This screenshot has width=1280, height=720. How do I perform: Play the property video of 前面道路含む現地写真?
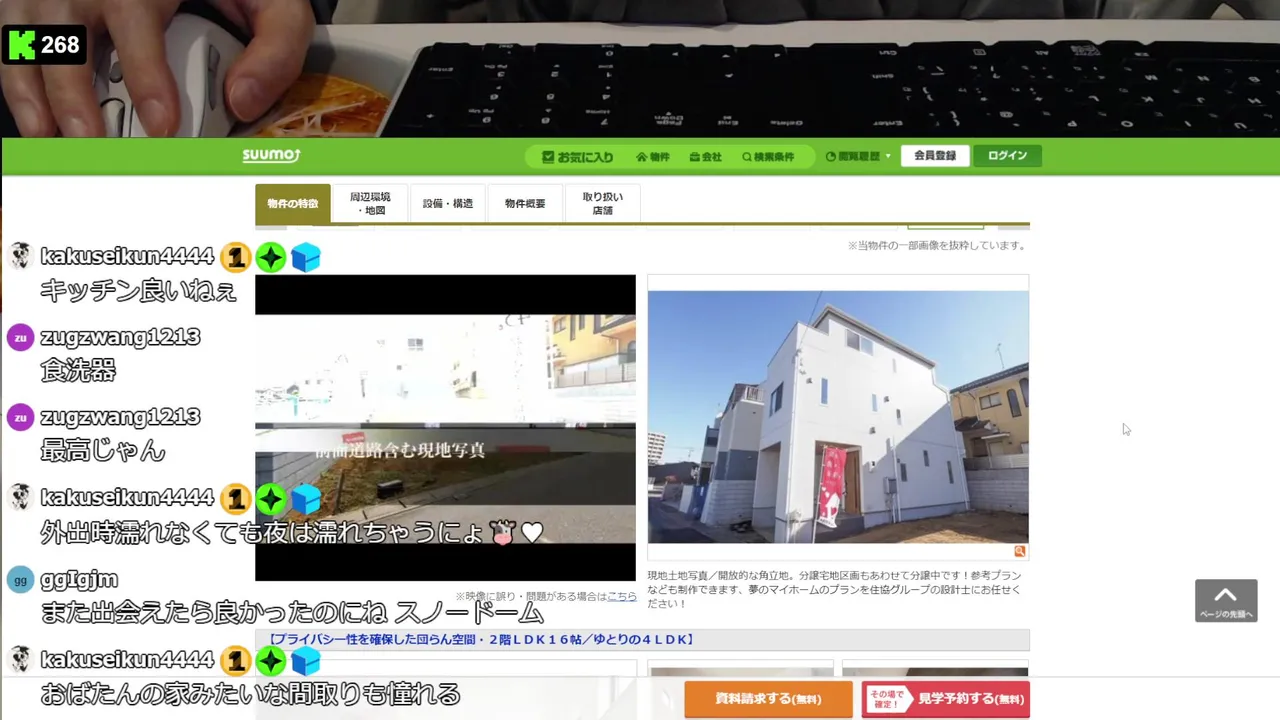(x=445, y=428)
